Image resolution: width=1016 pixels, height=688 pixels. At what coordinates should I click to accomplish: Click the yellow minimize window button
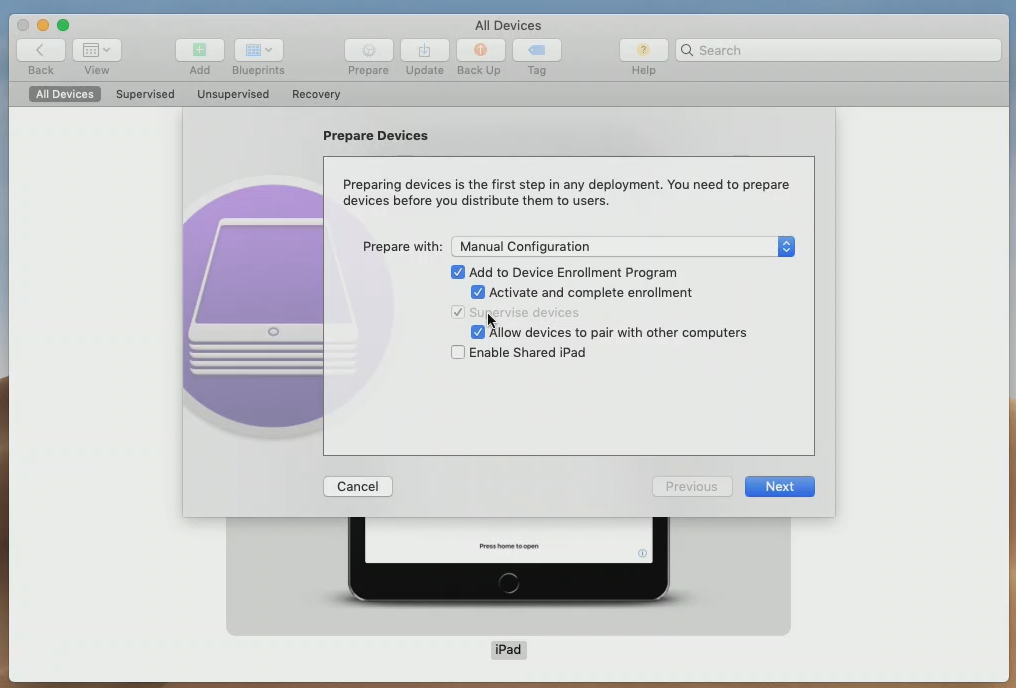click(43, 25)
